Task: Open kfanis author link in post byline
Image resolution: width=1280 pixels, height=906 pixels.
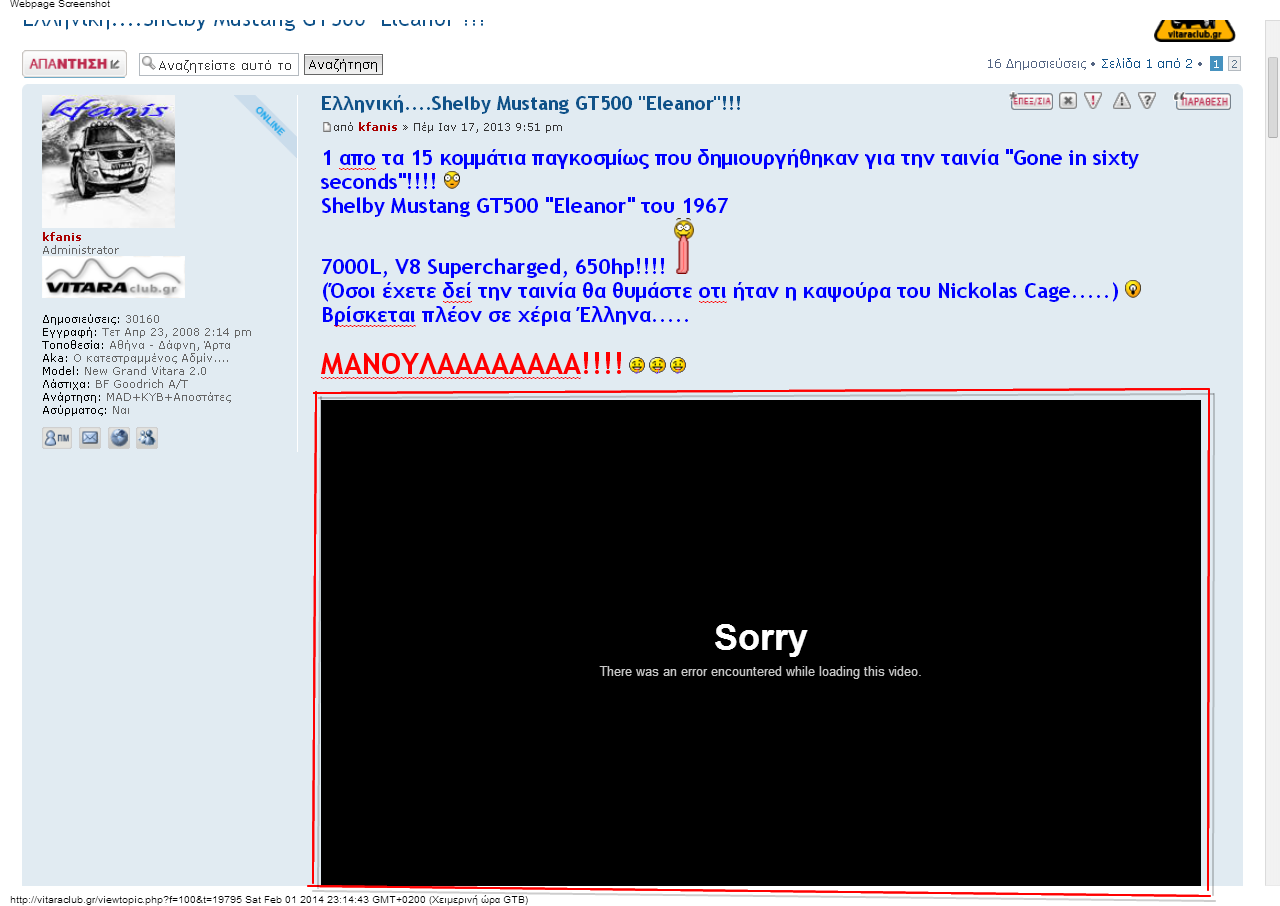Action: (x=378, y=128)
